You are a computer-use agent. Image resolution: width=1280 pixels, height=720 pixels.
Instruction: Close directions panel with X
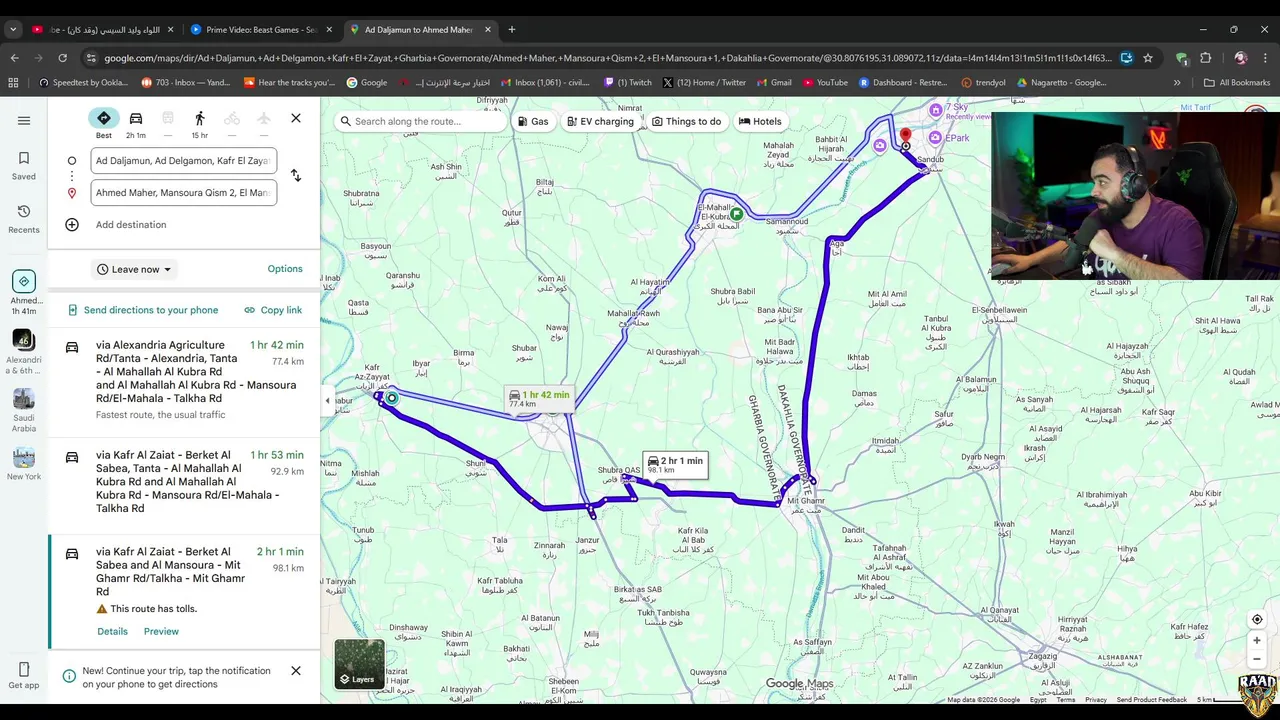[x=296, y=119]
